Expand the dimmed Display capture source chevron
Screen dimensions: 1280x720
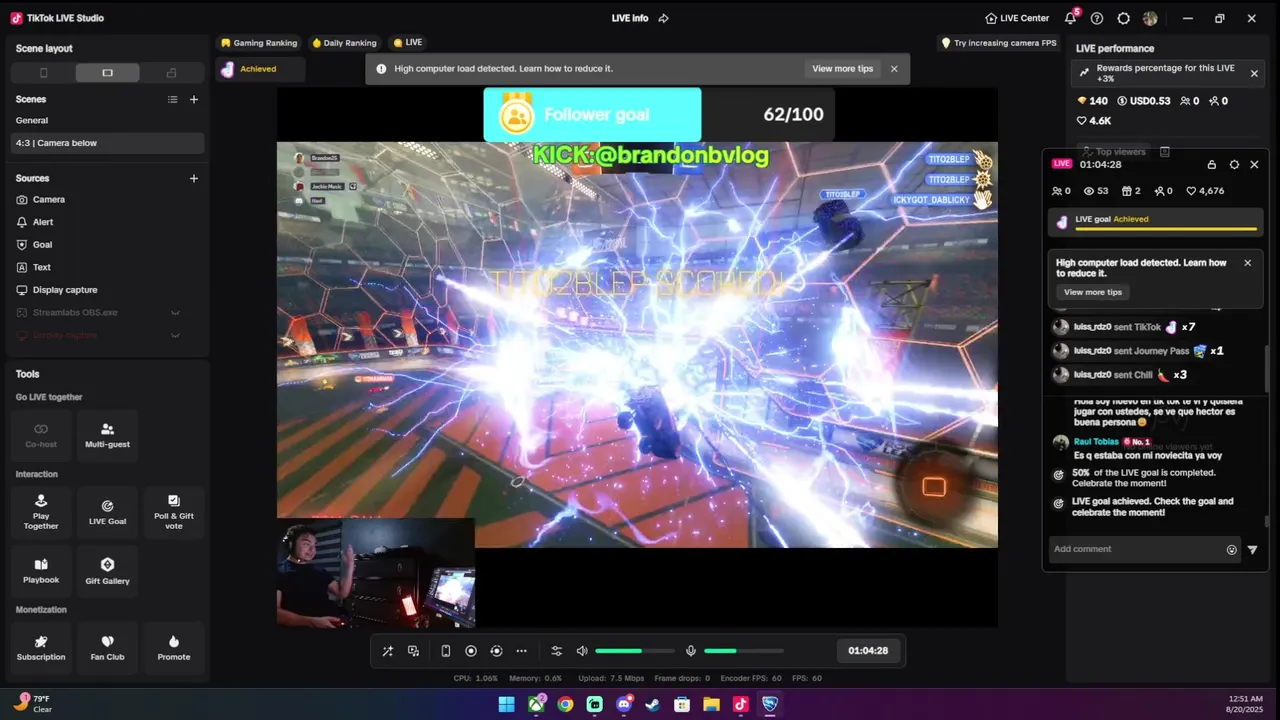pyautogui.click(x=175, y=335)
